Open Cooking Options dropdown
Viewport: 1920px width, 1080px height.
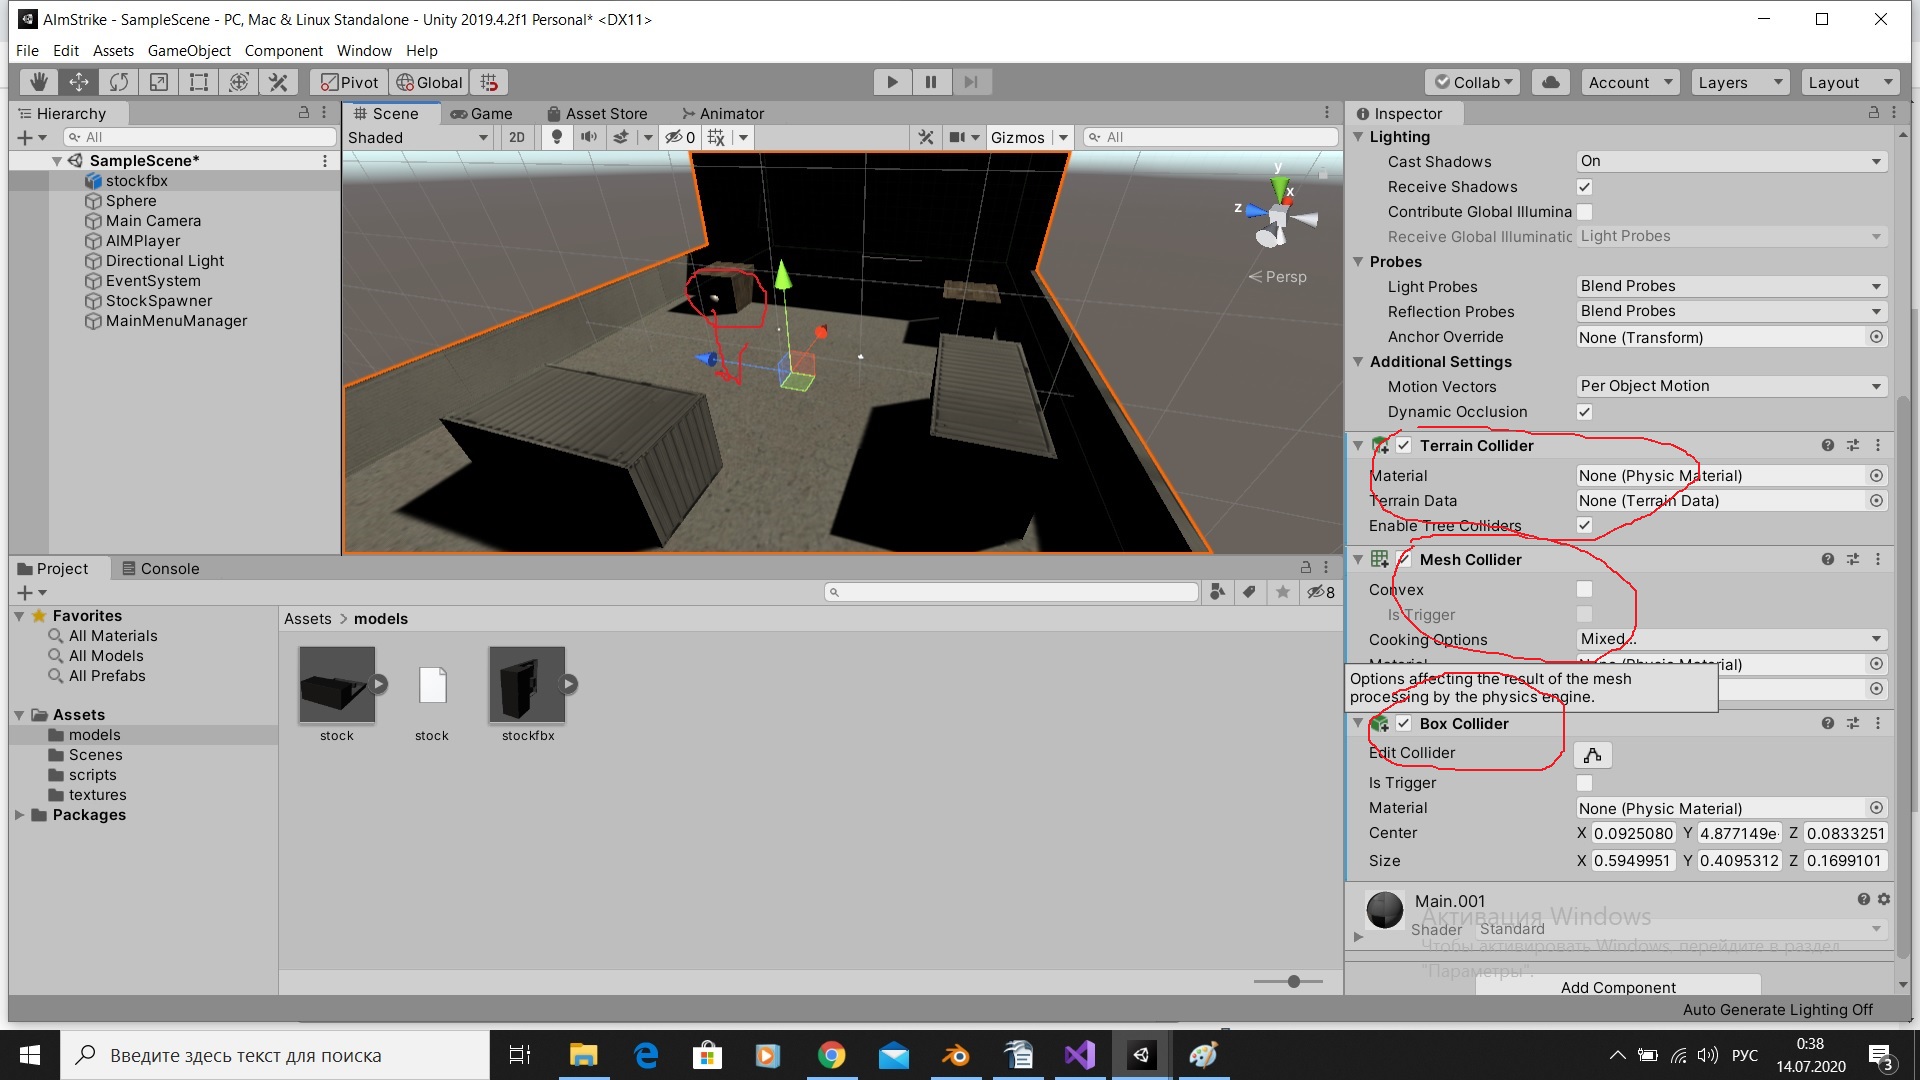click(1732, 639)
